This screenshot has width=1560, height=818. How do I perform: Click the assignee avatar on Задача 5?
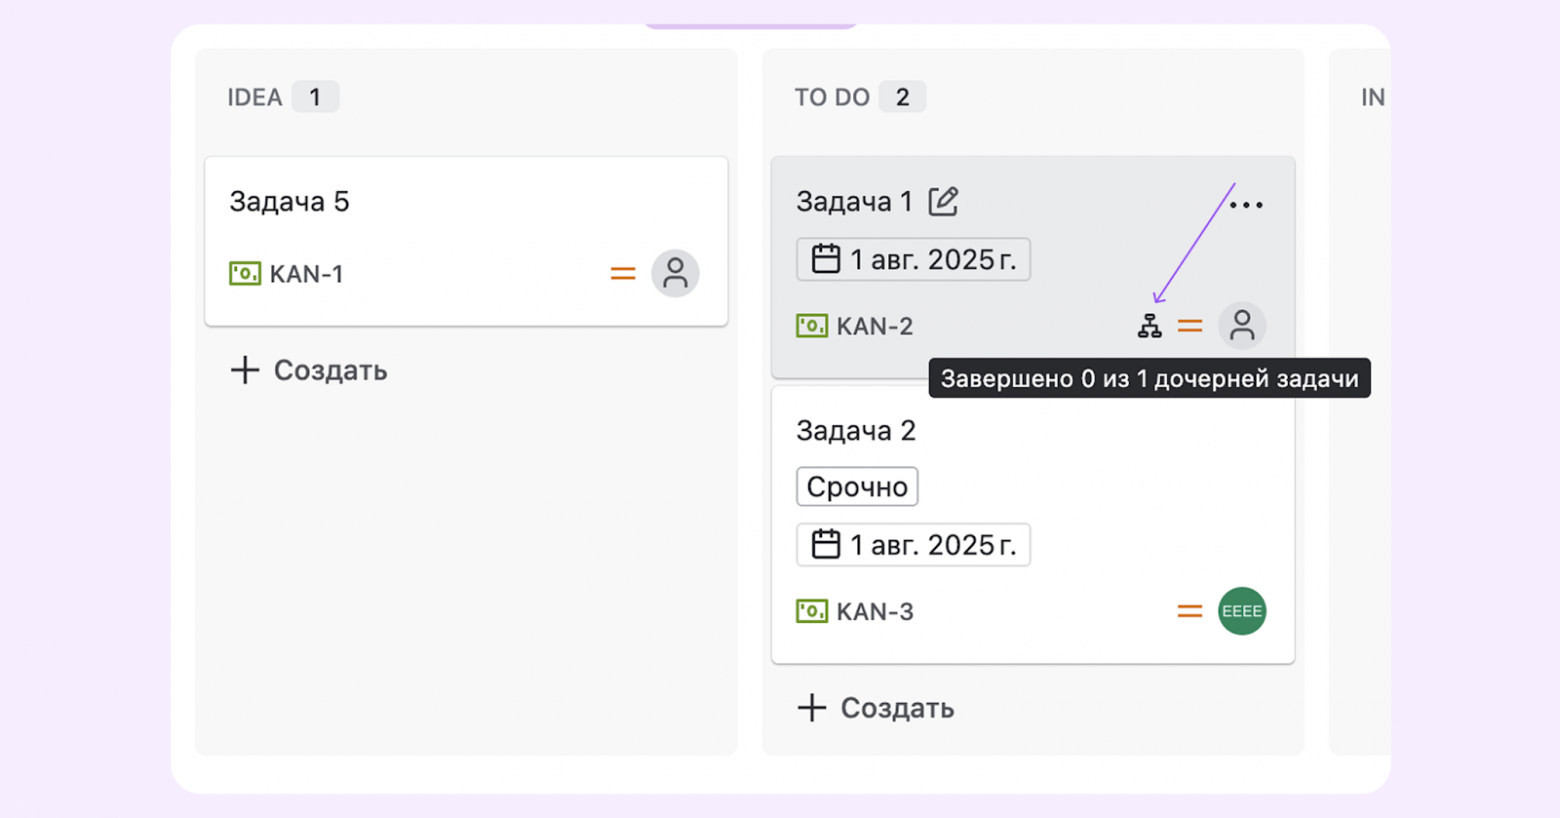coord(676,273)
